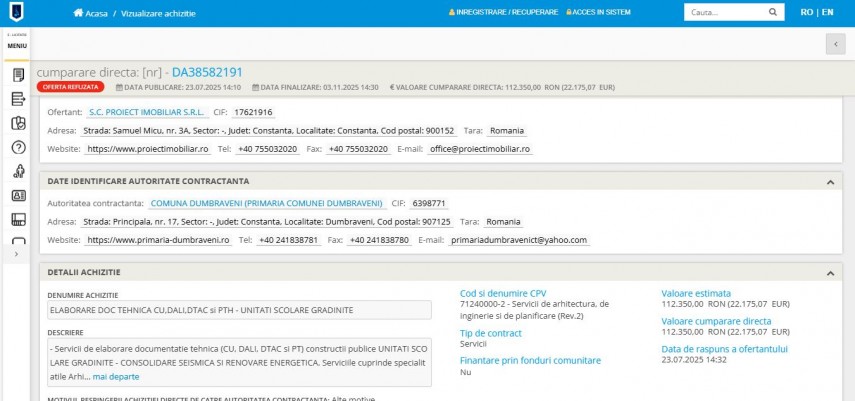Image resolution: width=855 pixels, height=401 pixels.
Task: Click the panel layout icon in sidebar
Action: (18, 220)
